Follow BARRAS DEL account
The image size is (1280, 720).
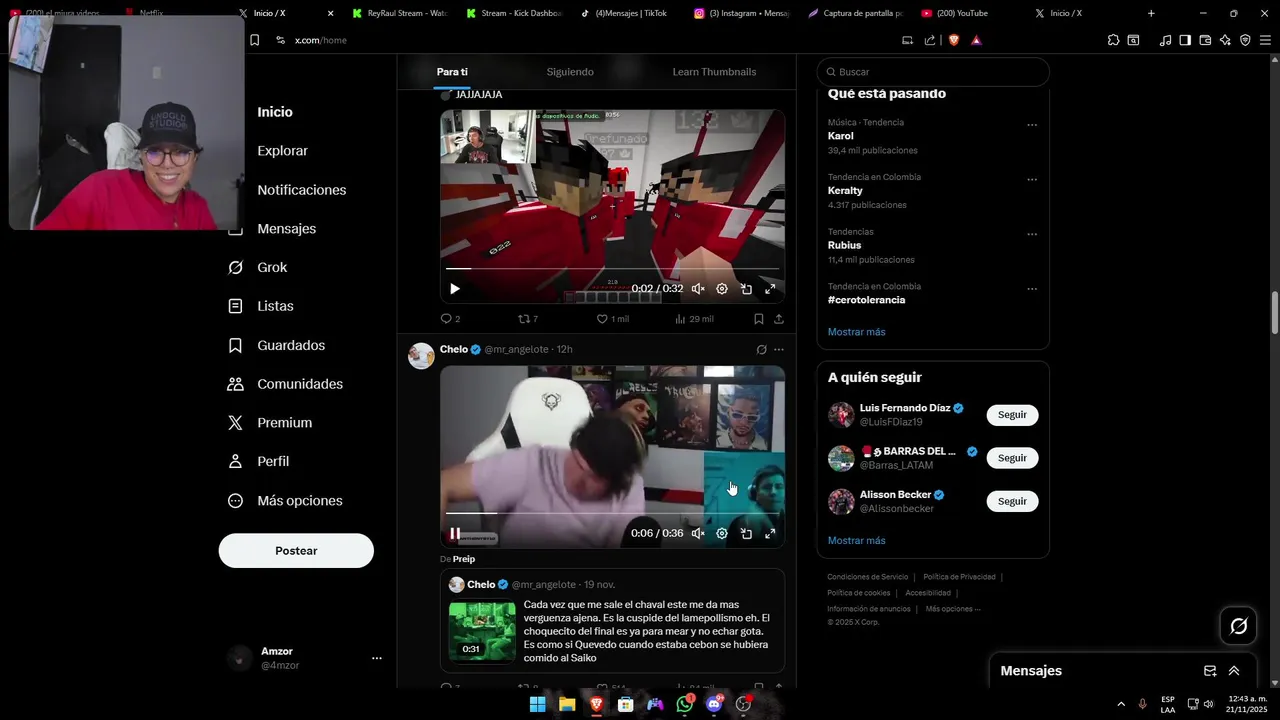[x=1012, y=458]
